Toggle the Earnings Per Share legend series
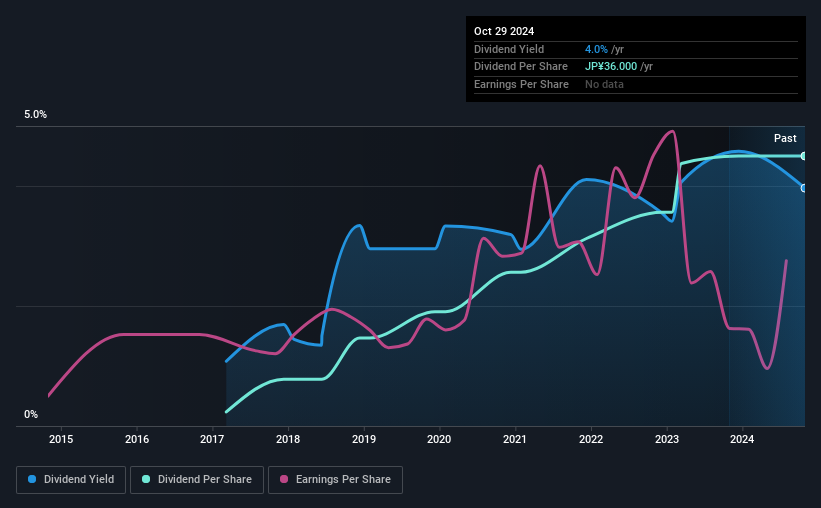Image resolution: width=821 pixels, height=508 pixels. tap(335, 480)
